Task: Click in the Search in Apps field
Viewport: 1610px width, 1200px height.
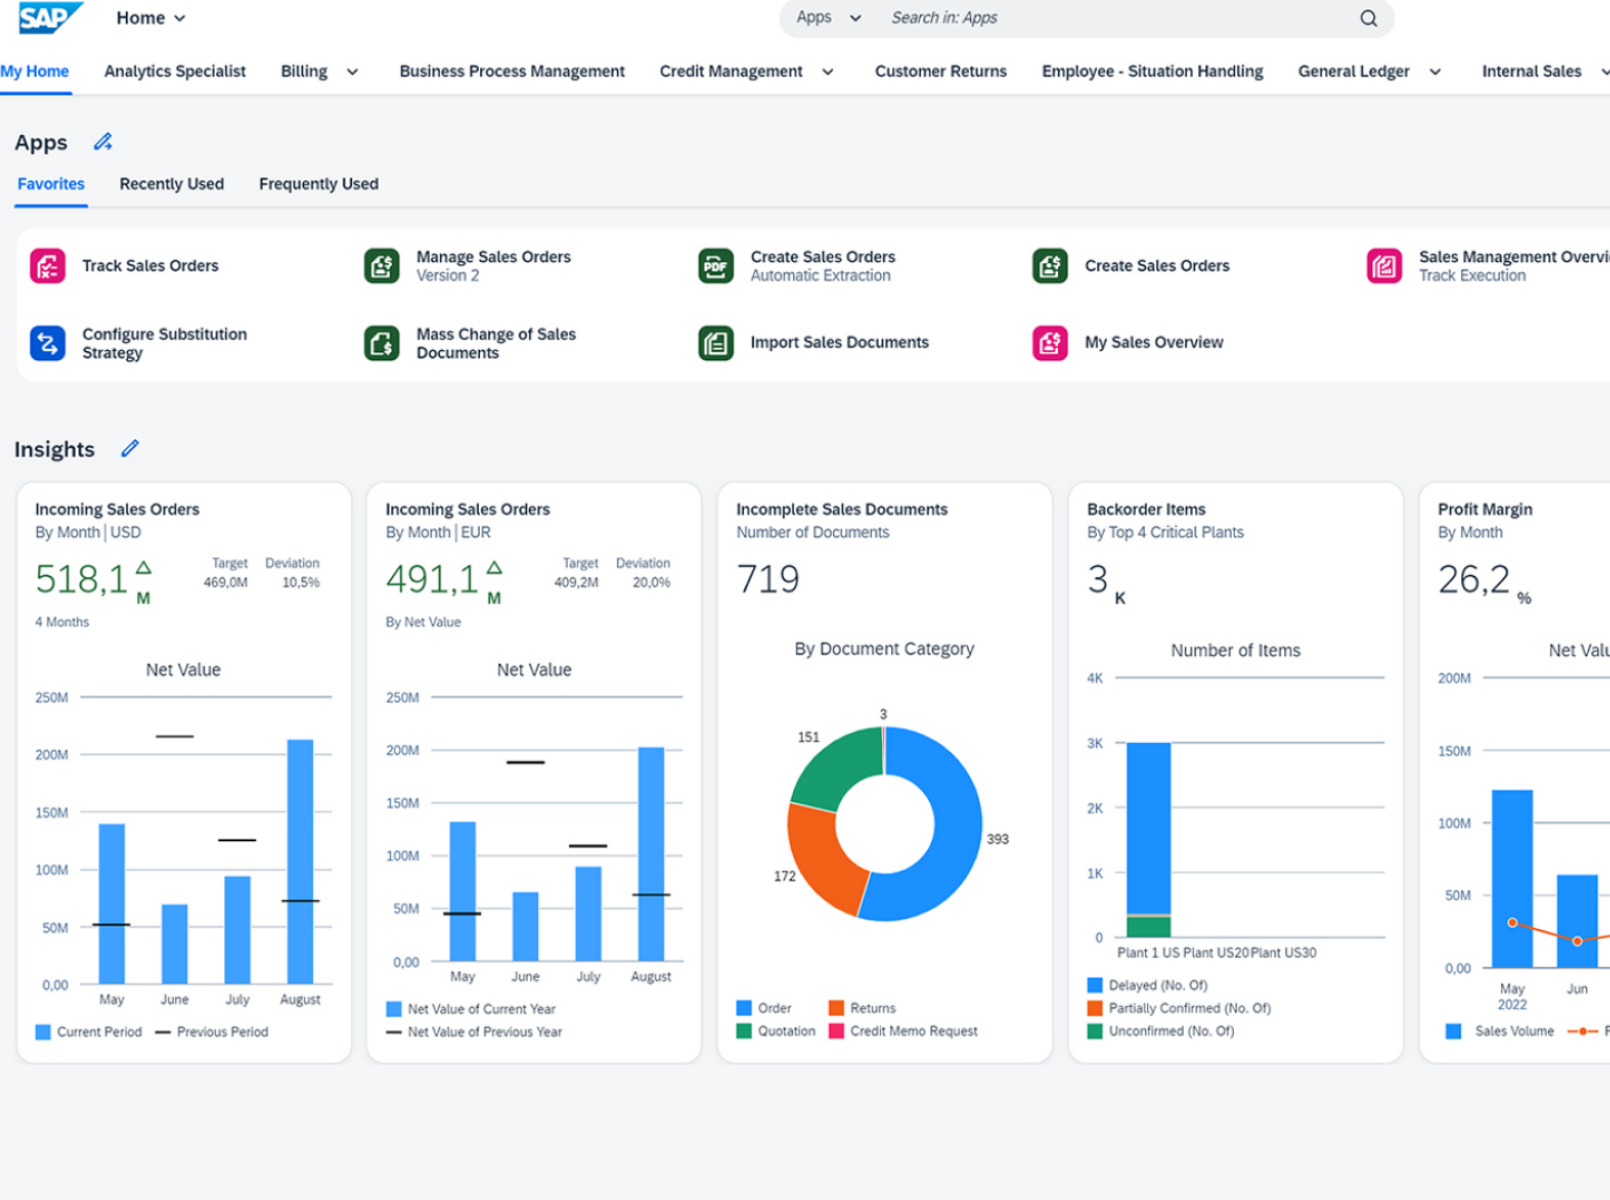Action: tap(1115, 18)
